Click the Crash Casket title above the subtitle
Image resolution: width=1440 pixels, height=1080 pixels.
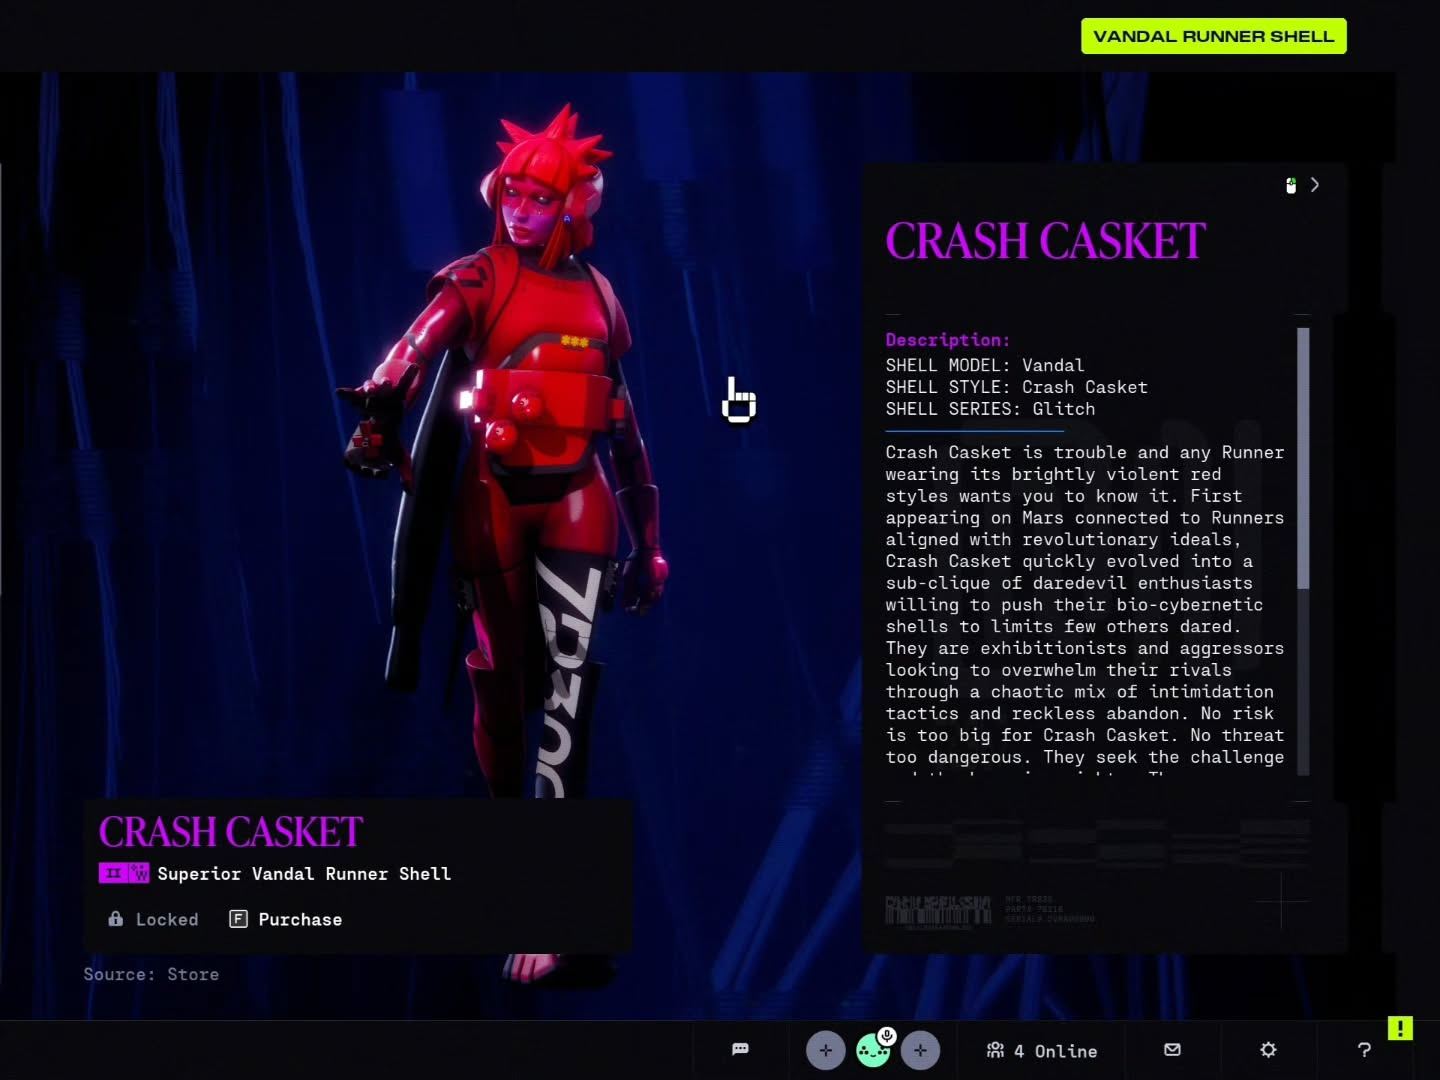pos(231,832)
